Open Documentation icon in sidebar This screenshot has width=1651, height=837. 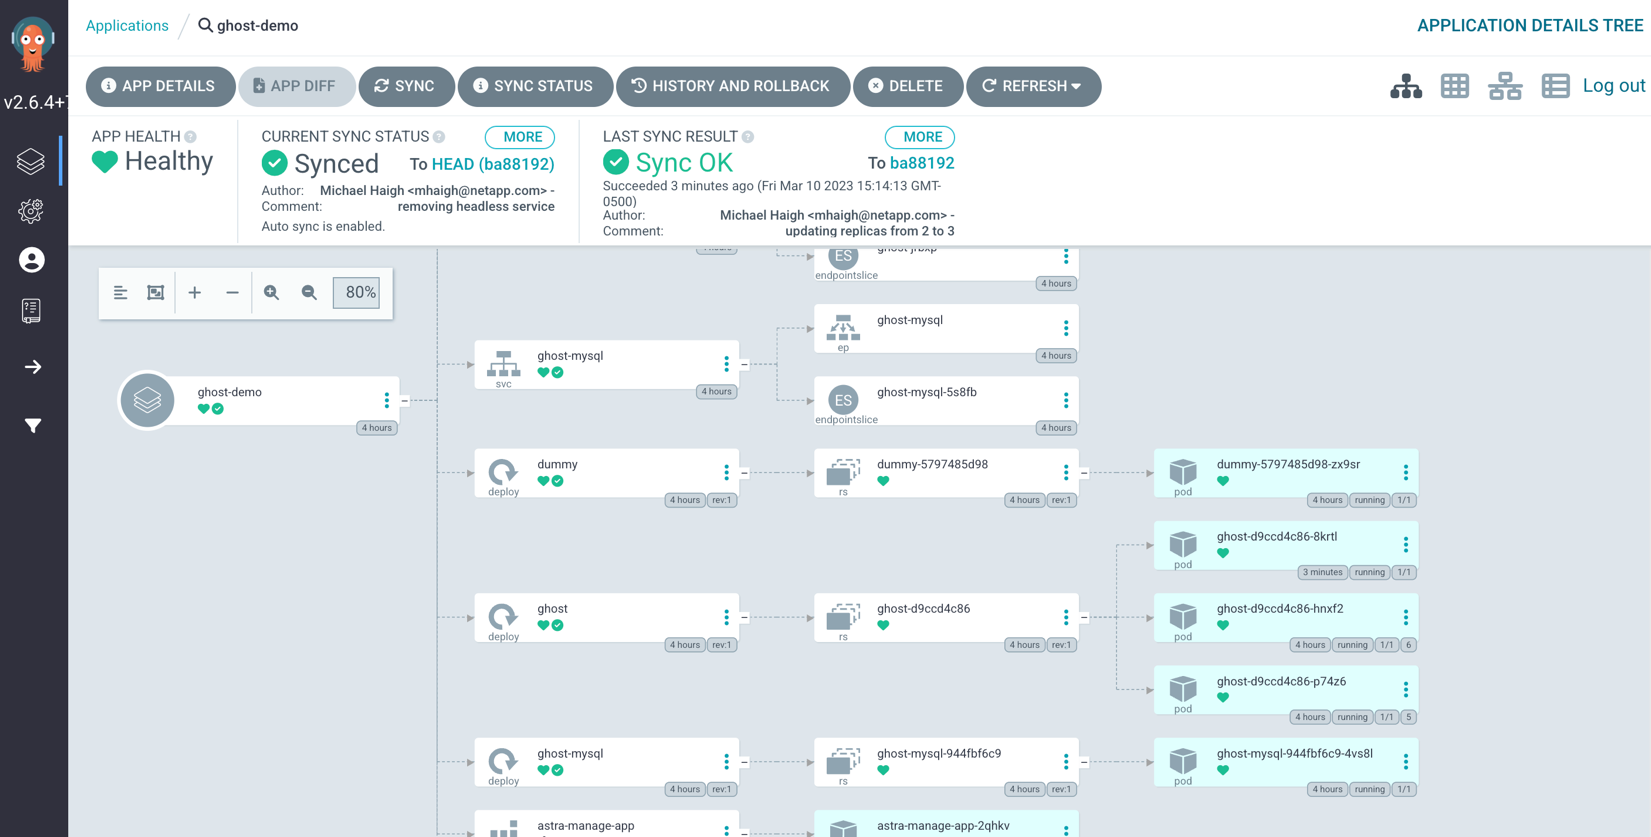pos(32,311)
